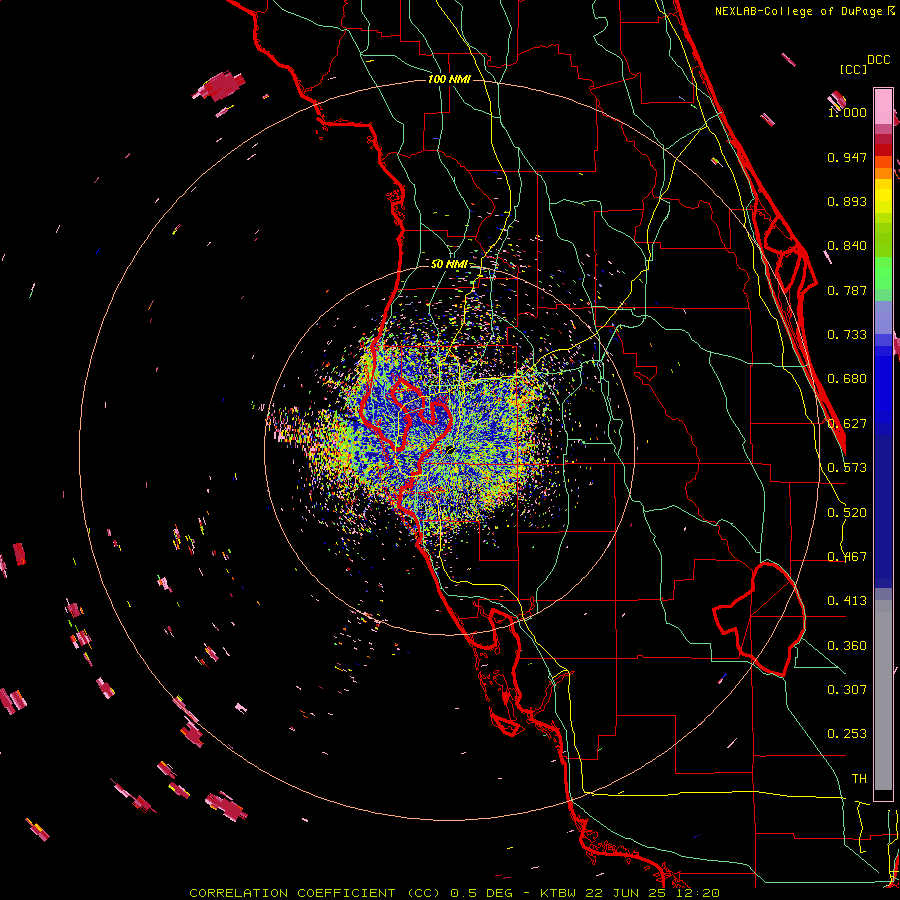Screen dimensions: 900x900
Task: Click the 0.947 scale value
Action: click(847, 157)
